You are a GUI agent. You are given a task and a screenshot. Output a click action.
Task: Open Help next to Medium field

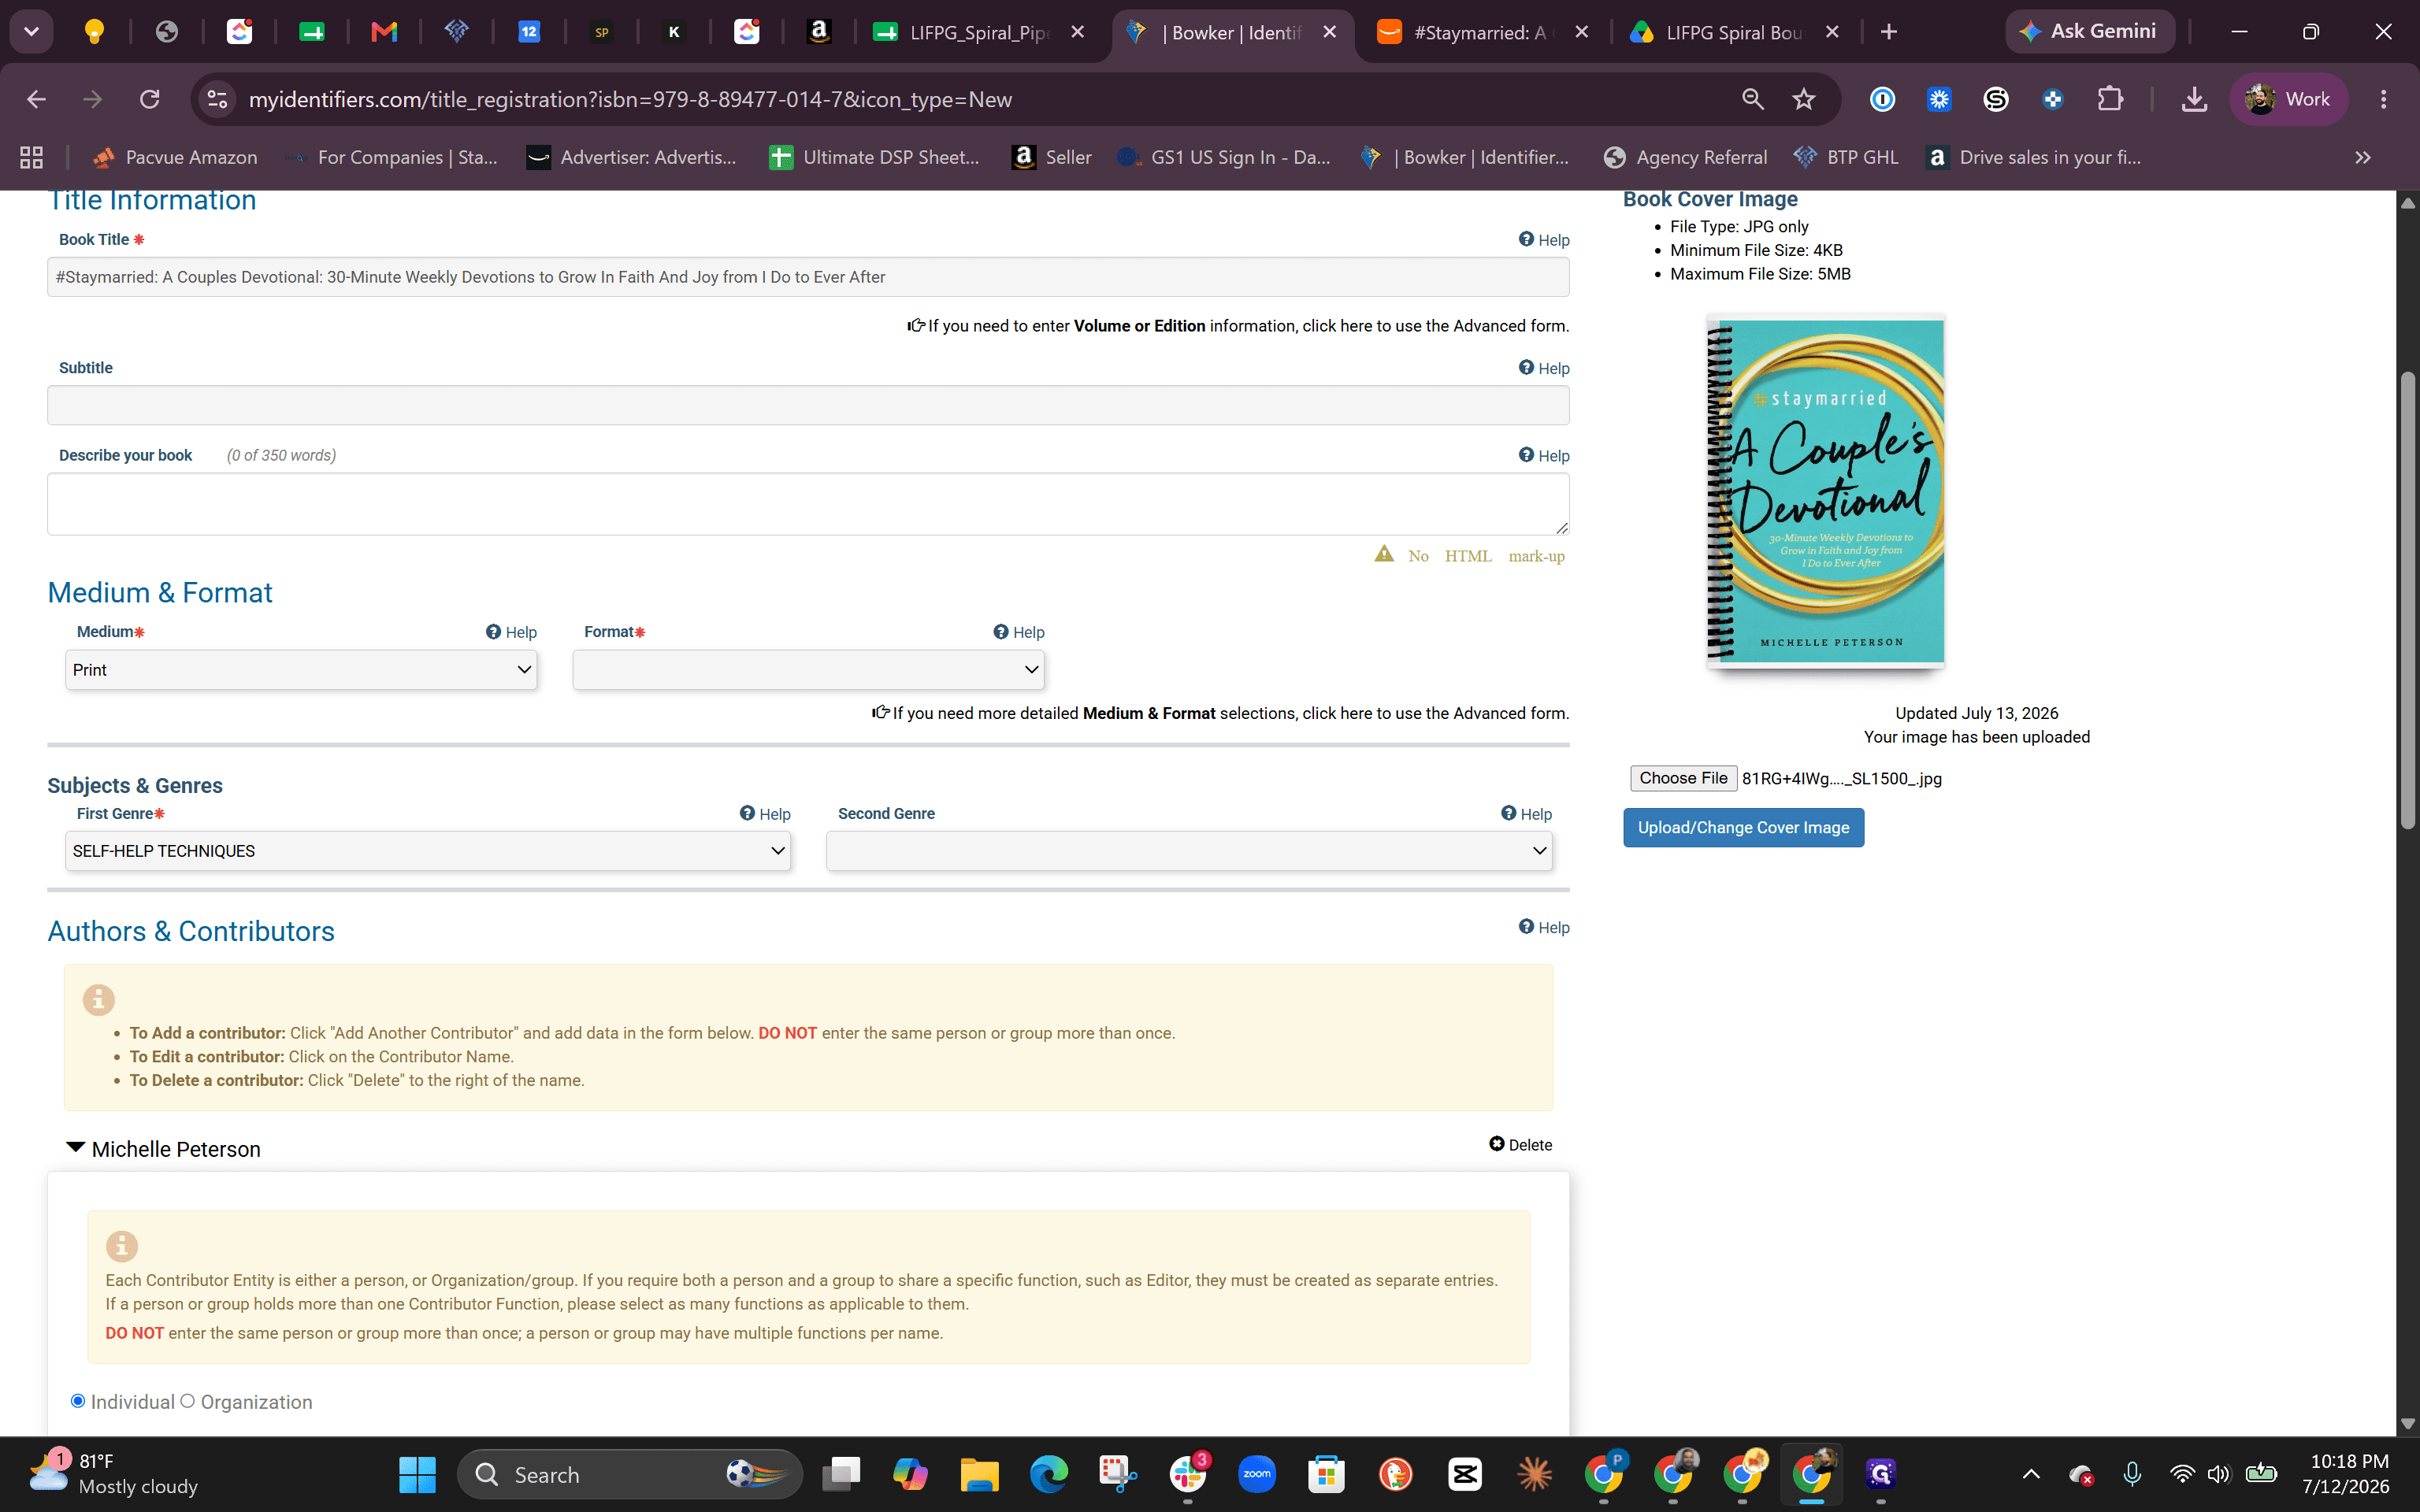511,632
